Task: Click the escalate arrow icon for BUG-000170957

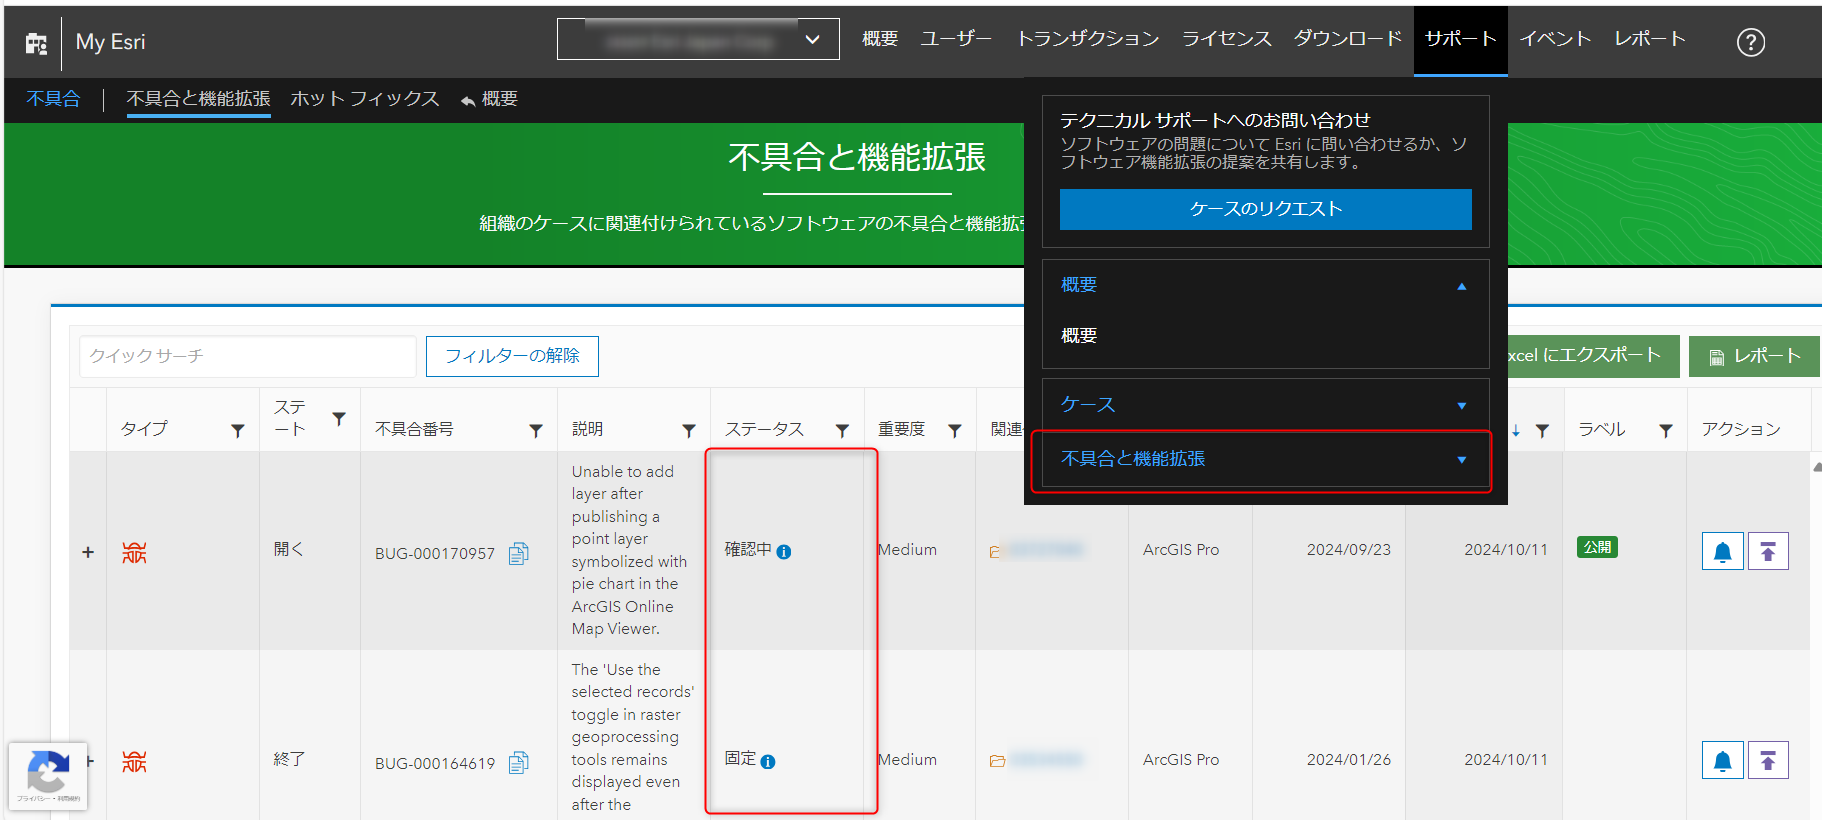Action: 1768,551
